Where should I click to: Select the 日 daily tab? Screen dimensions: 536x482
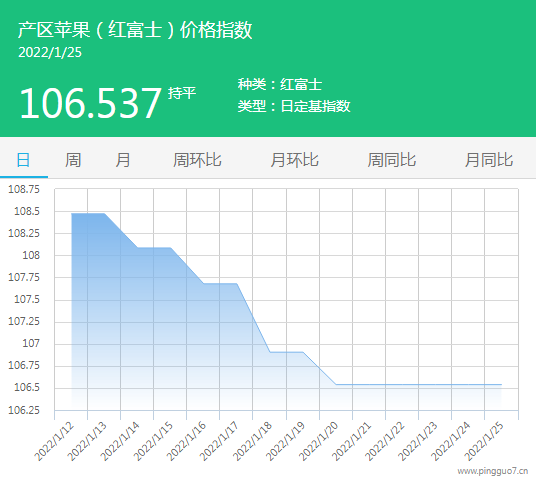(x=24, y=160)
